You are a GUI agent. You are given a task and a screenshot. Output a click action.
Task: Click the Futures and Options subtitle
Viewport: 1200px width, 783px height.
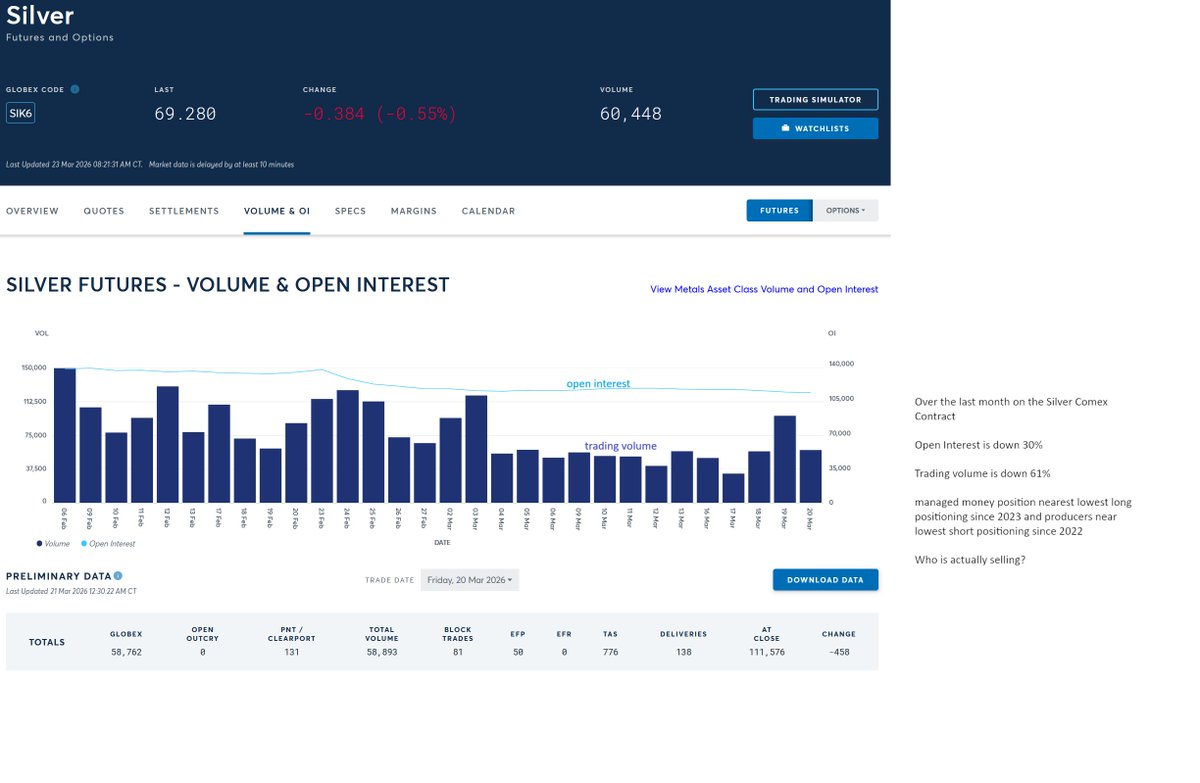point(60,38)
